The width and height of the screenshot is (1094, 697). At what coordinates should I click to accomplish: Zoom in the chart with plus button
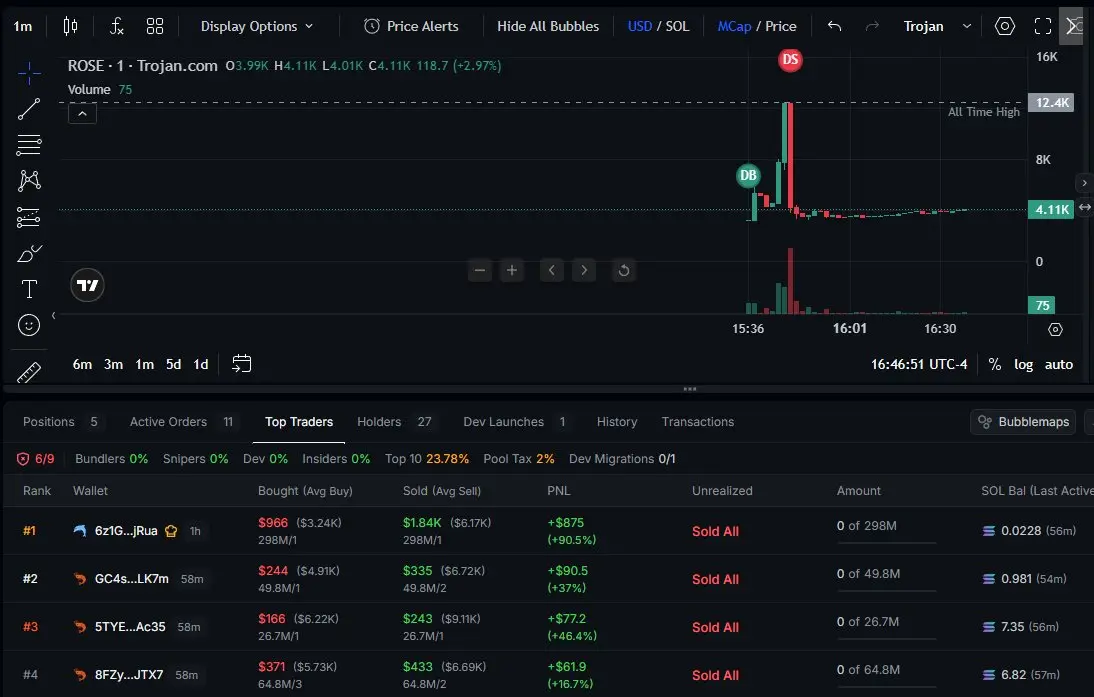coord(511,270)
